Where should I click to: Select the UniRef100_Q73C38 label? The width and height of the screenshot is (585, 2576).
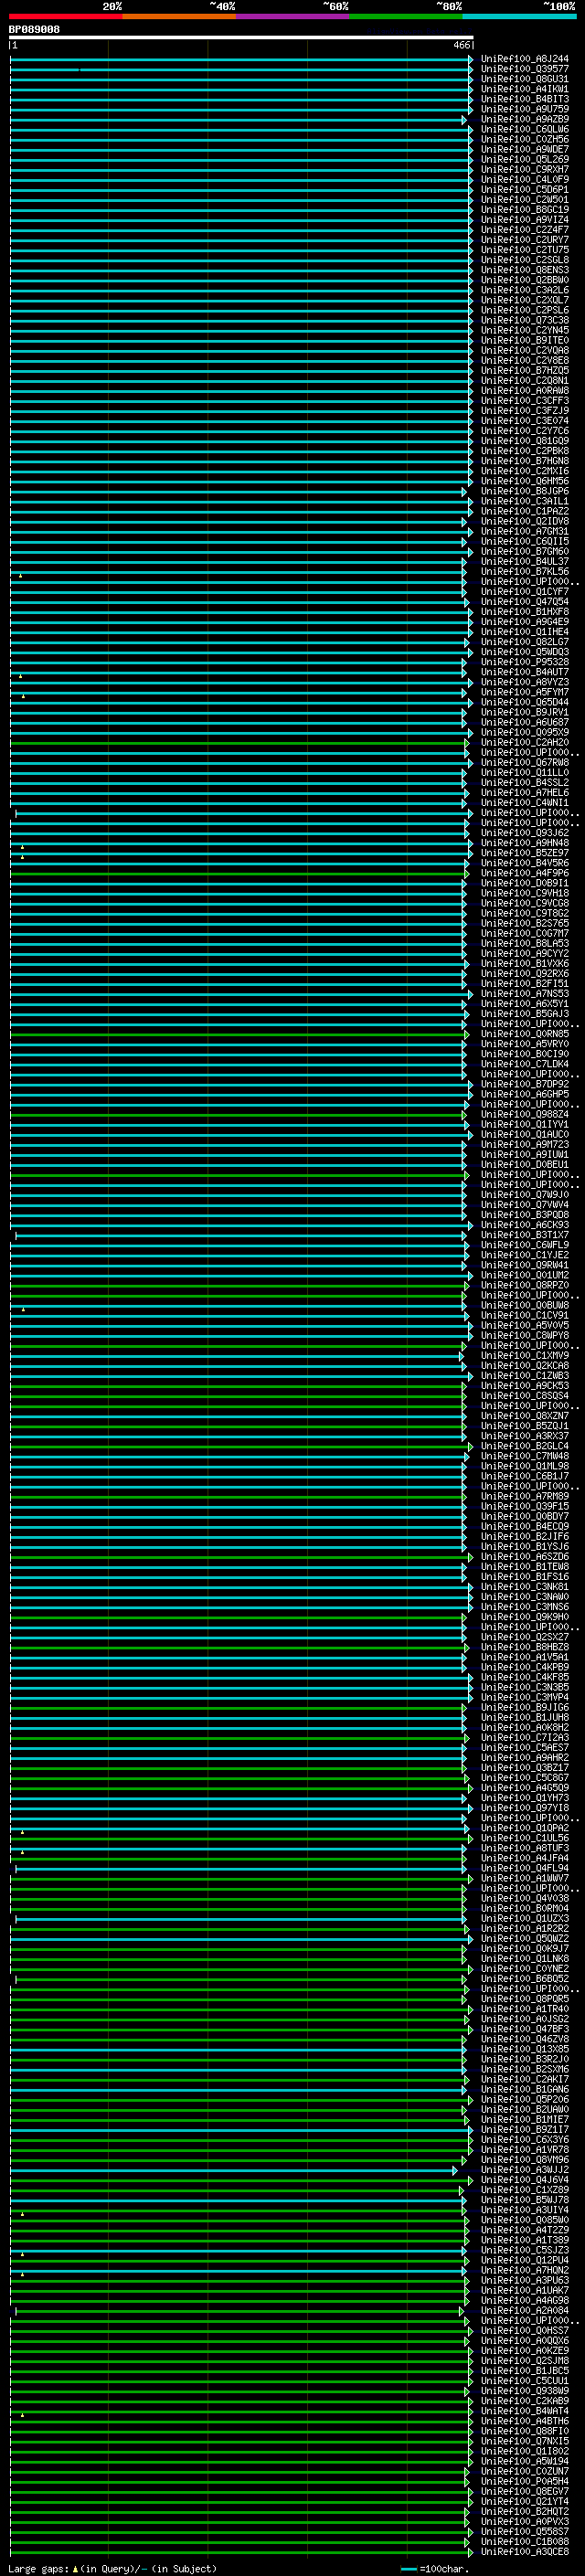tap(525, 321)
